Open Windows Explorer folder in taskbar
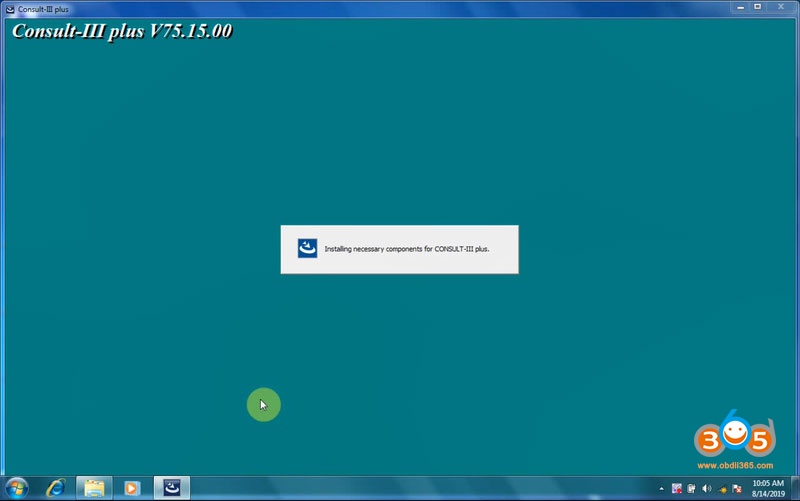Screen dimensions: 800x501 point(94,488)
